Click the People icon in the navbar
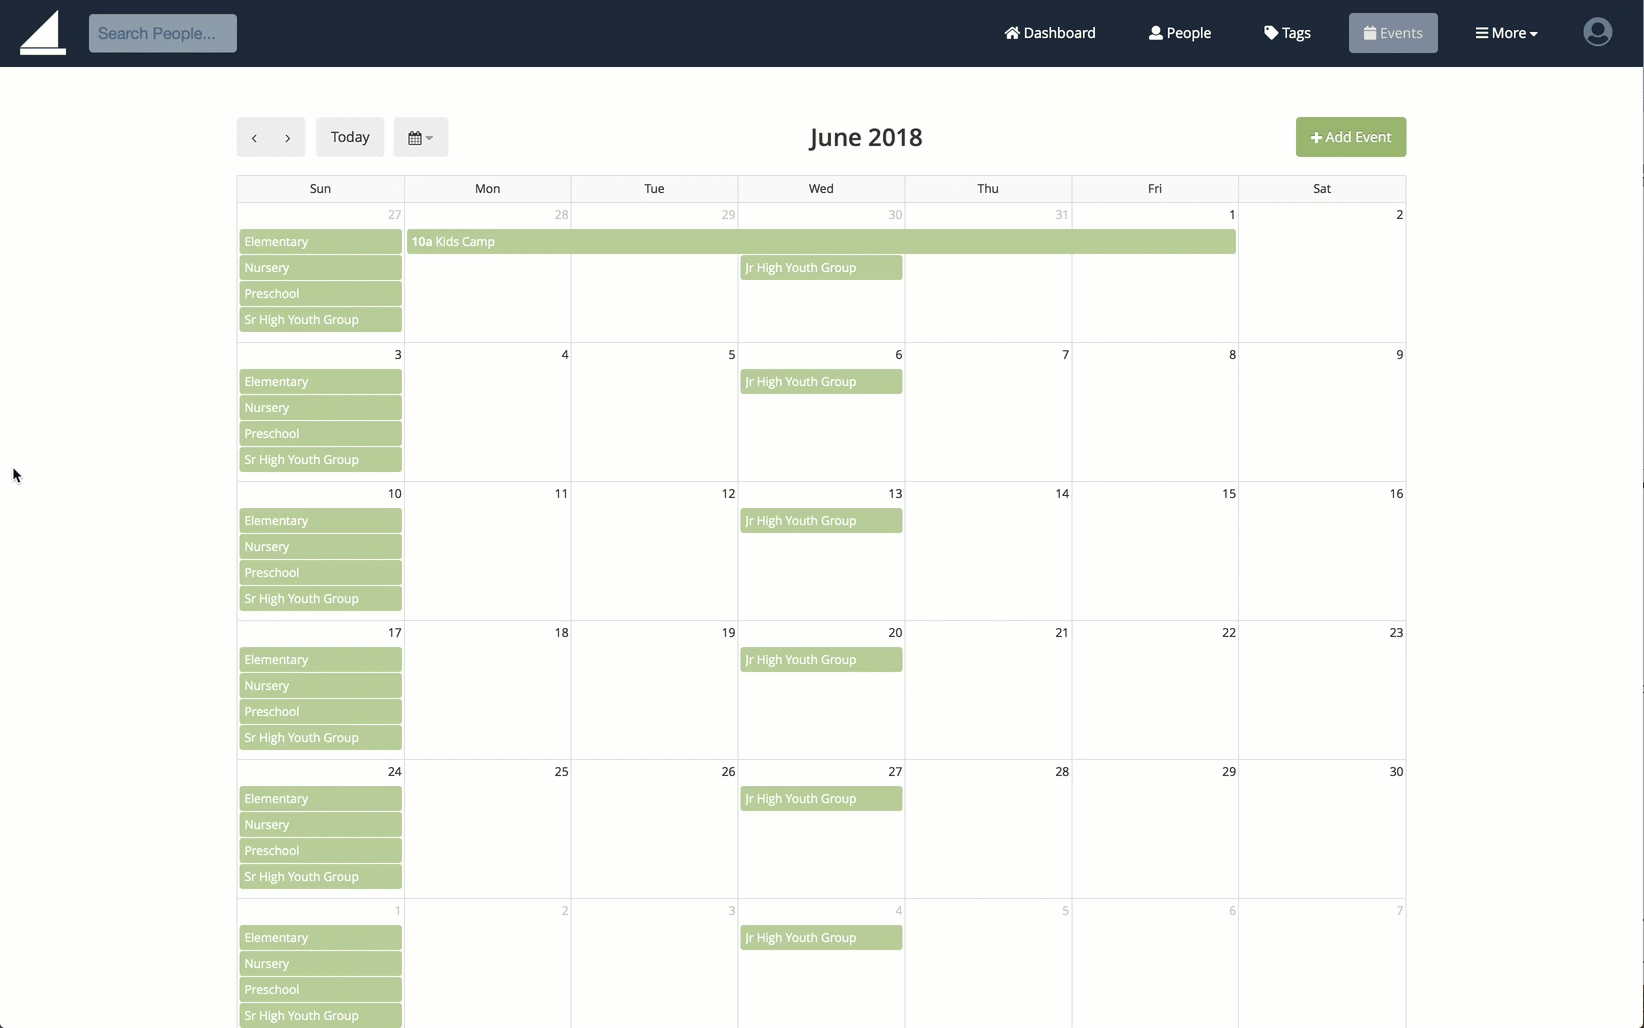Image resolution: width=1644 pixels, height=1028 pixels. [x=1156, y=32]
